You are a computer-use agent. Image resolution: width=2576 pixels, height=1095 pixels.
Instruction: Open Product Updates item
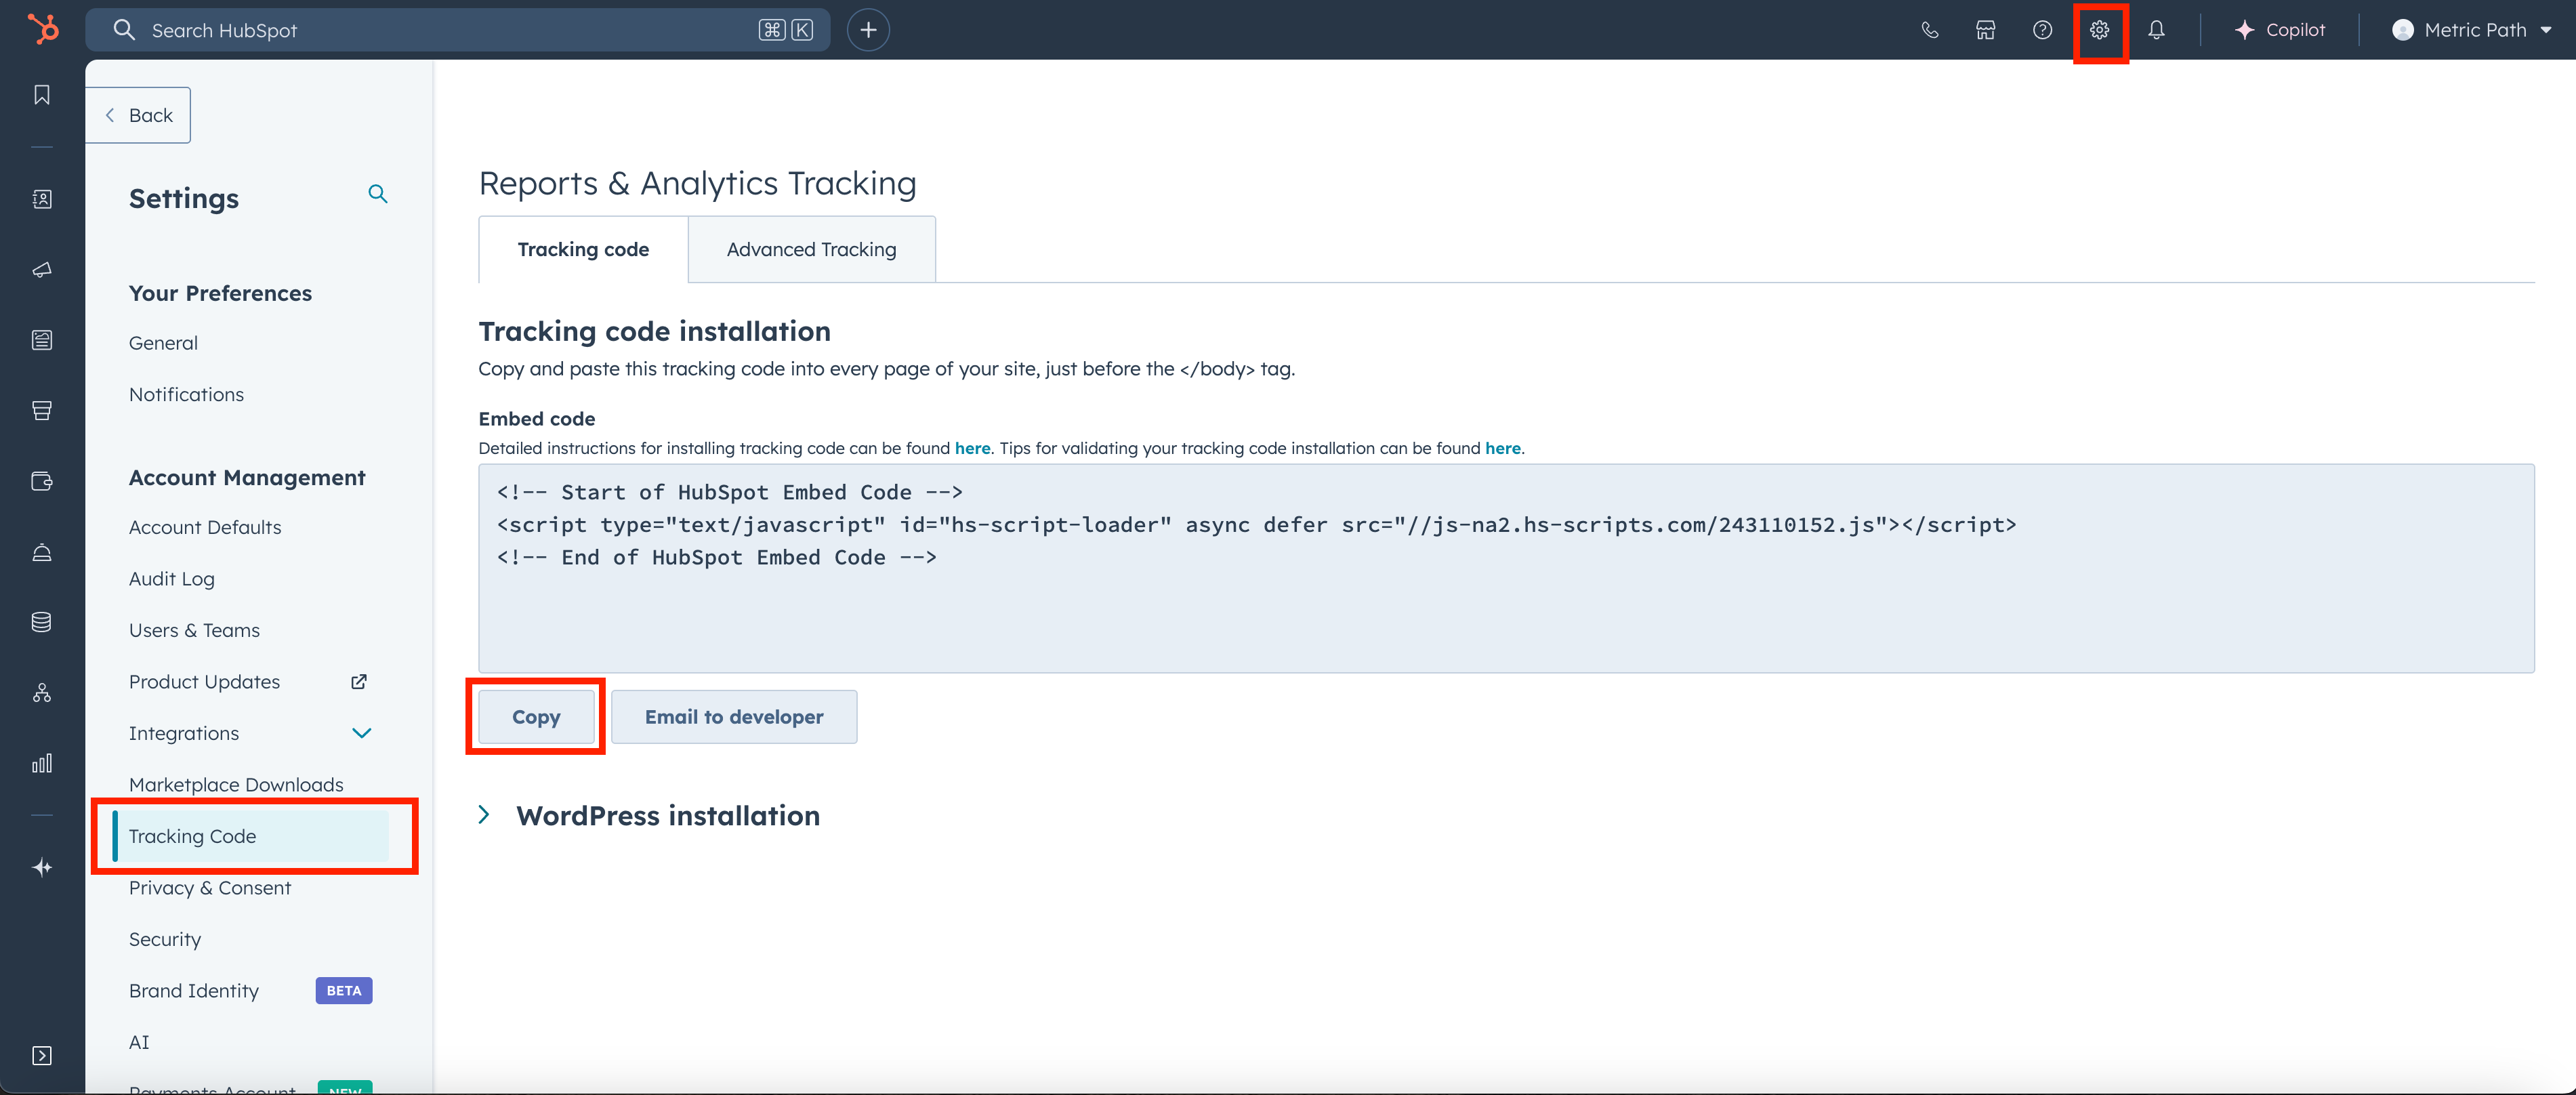click(204, 682)
